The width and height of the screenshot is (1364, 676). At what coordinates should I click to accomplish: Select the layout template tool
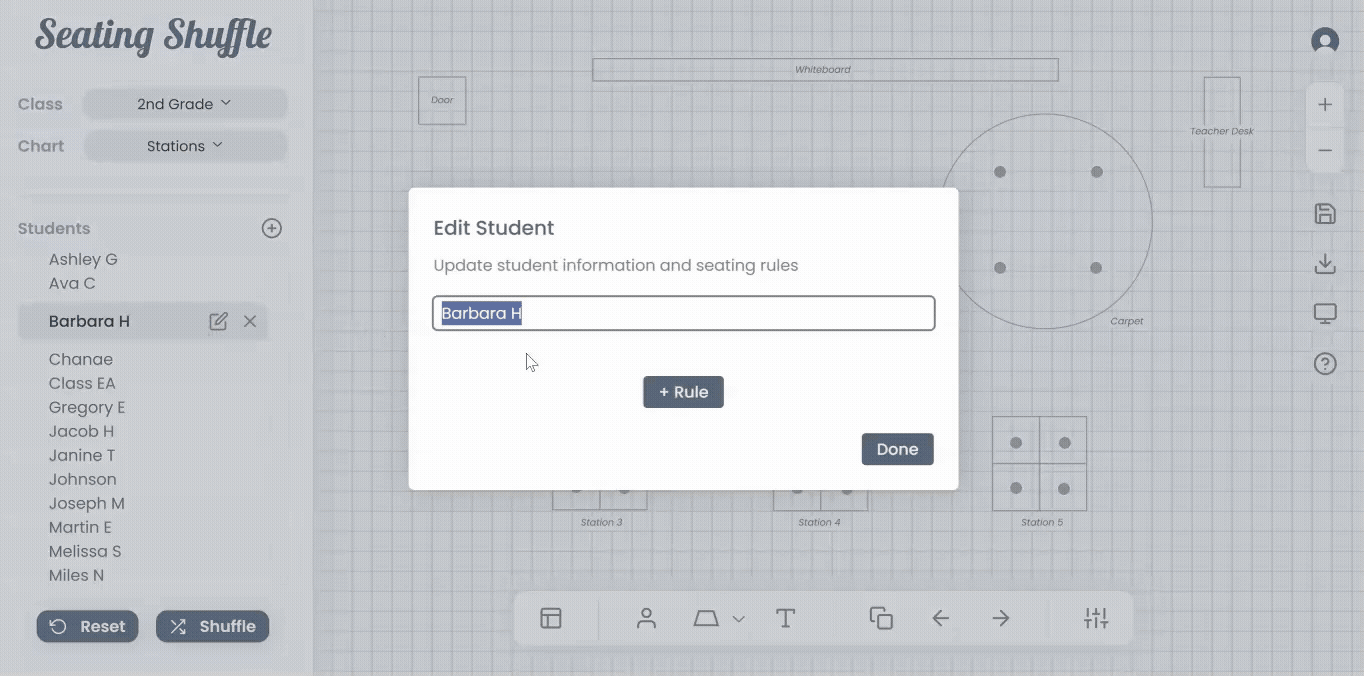551,618
